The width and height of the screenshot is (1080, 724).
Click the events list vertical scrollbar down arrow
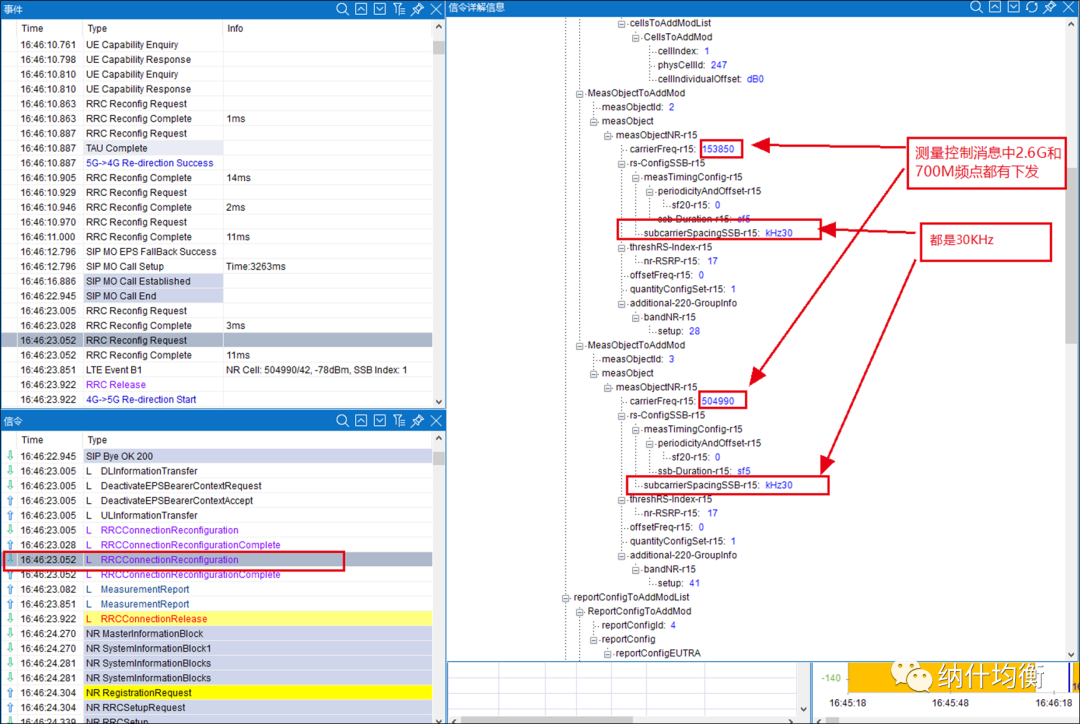[439, 402]
